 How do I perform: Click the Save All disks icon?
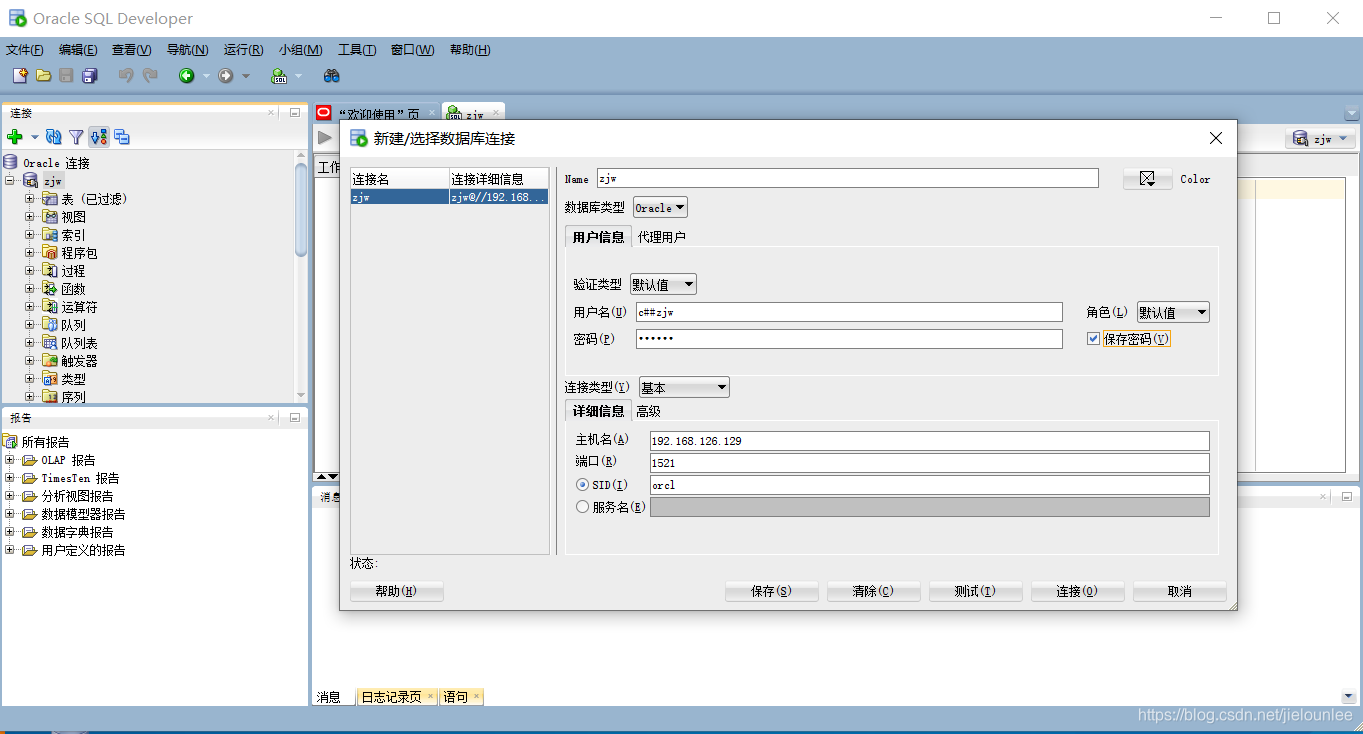pyautogui.click(x=90, y=76)
